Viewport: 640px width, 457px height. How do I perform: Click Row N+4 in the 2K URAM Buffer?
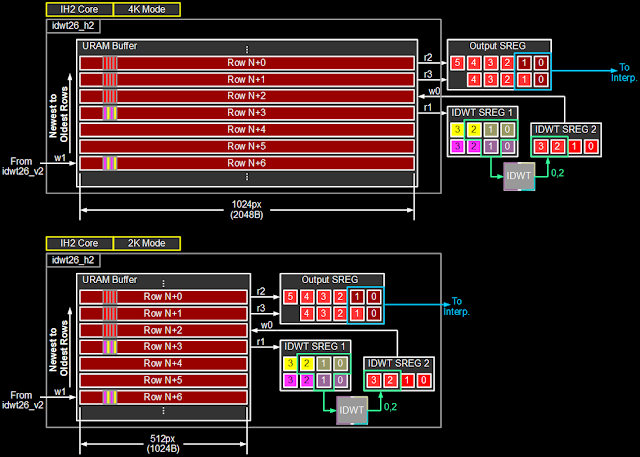point(163,364)
